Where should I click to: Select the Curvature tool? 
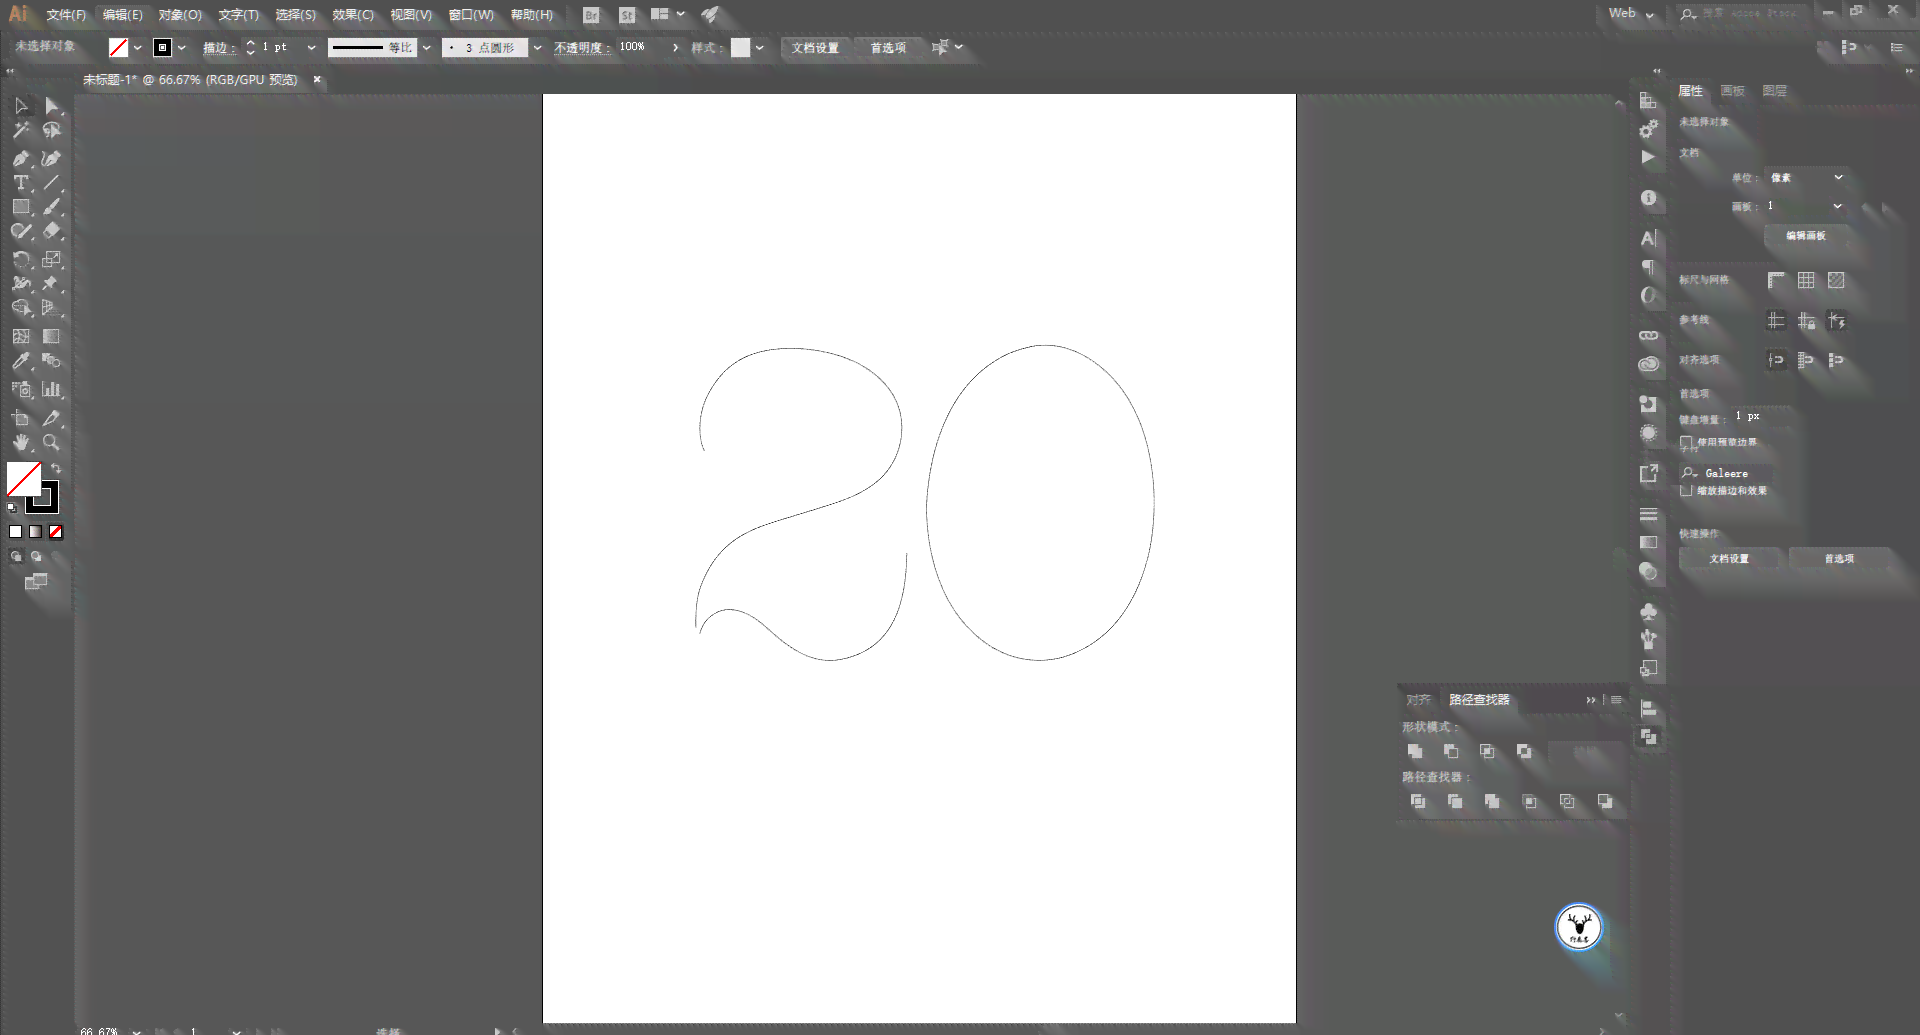(52, 159)
